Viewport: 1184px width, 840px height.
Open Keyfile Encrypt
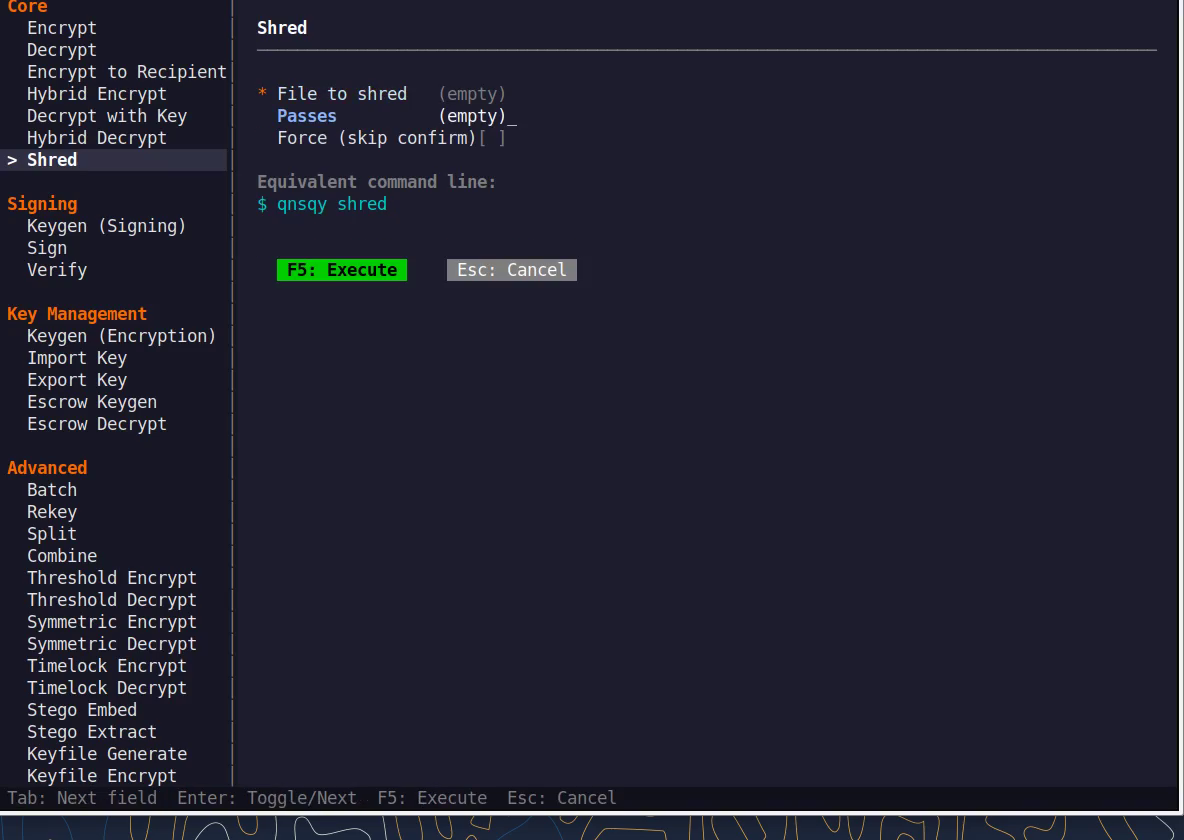(x=102, y=775)
